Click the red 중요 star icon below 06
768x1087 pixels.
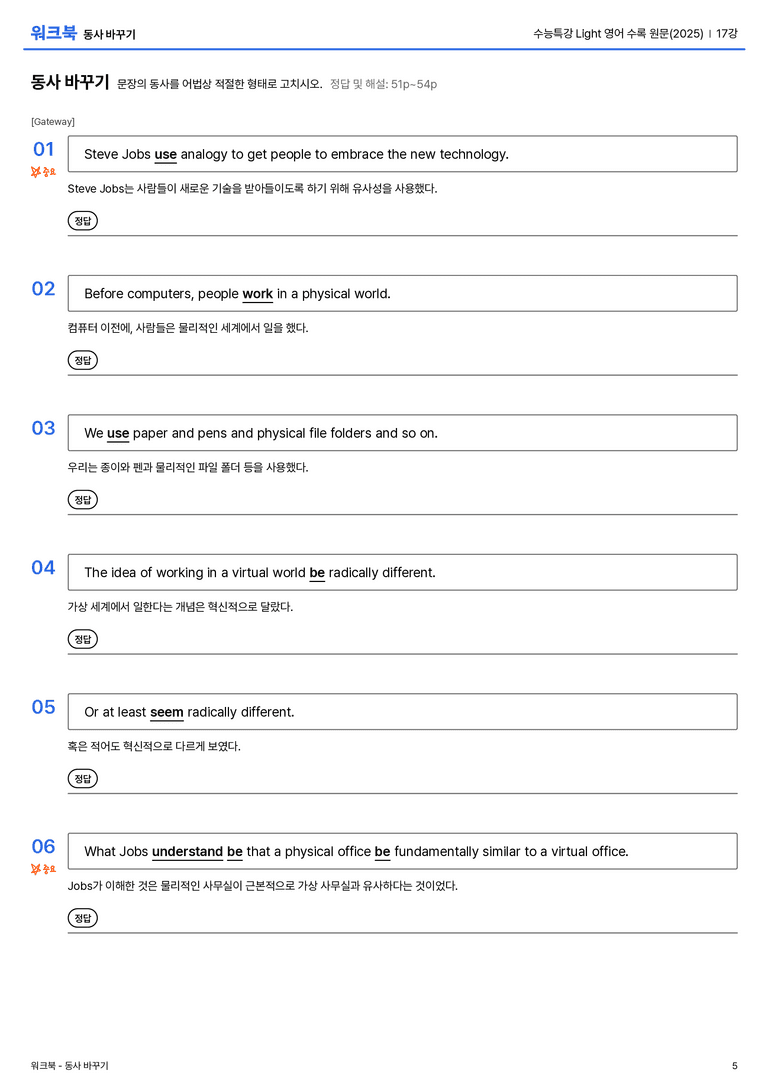pos(43,869)
